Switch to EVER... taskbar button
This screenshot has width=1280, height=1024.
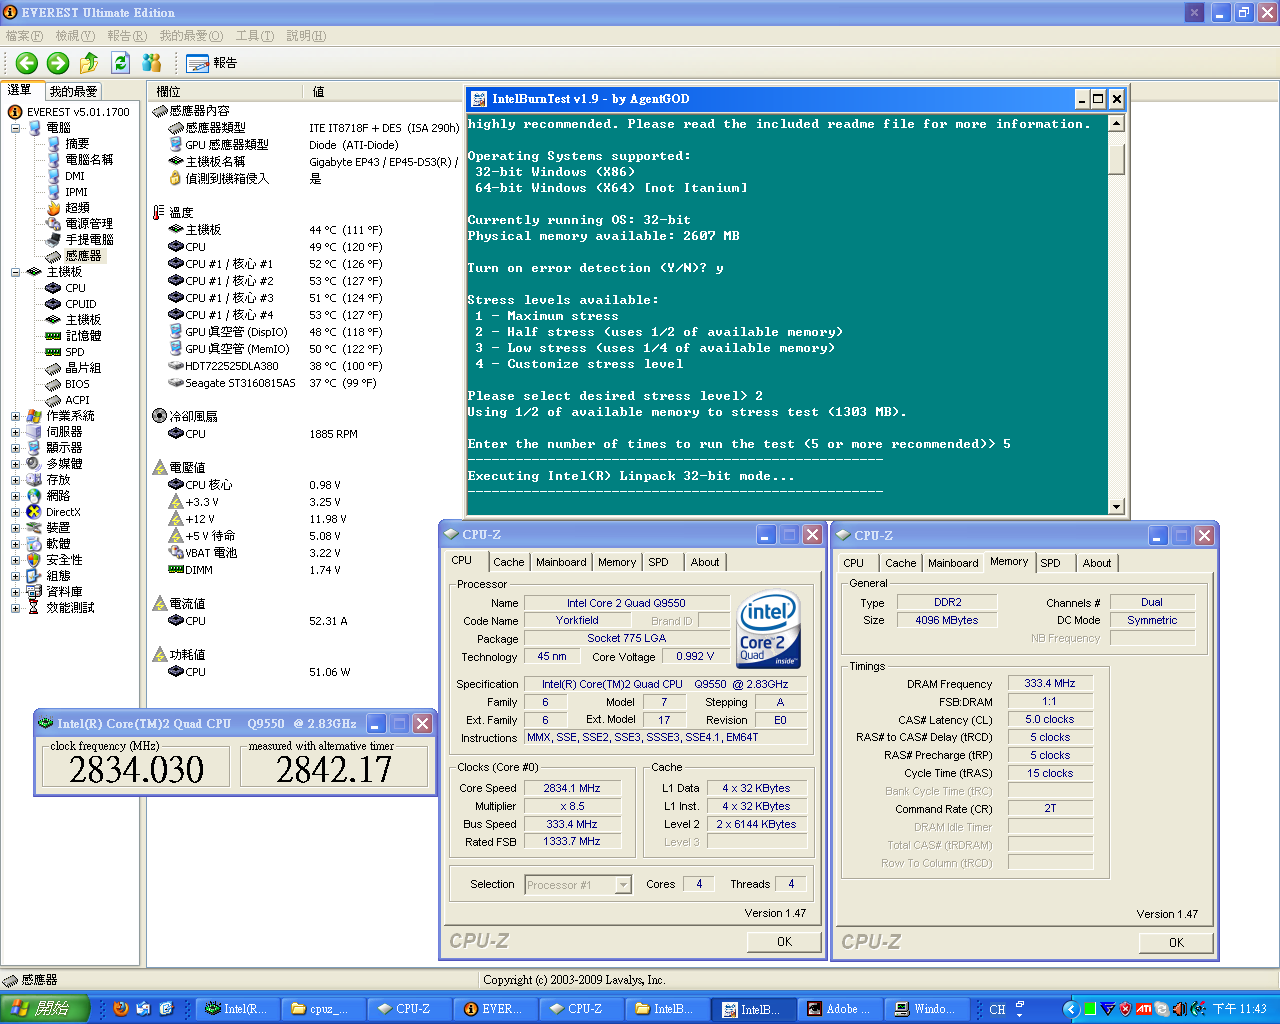[494, 1009]
